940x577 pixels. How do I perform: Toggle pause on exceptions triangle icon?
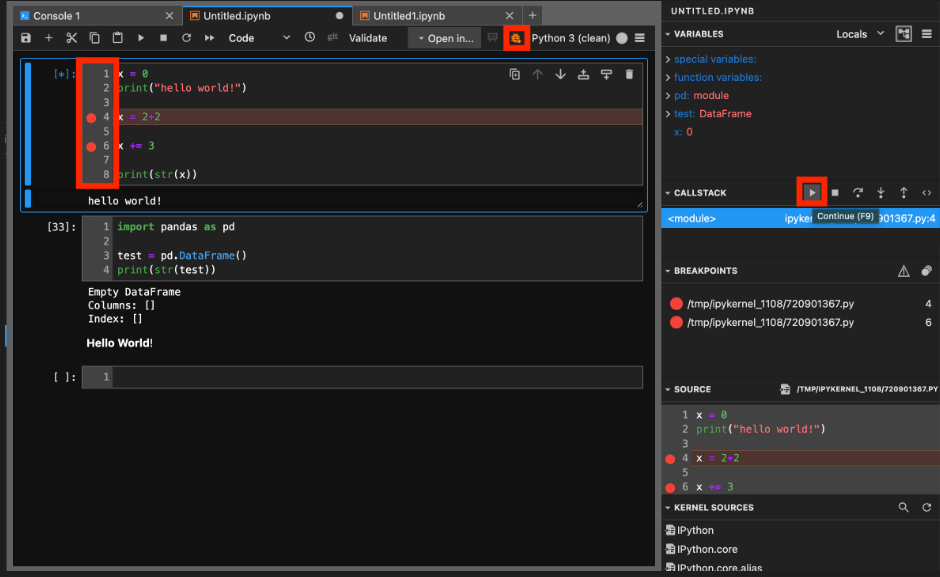[903, 271]
